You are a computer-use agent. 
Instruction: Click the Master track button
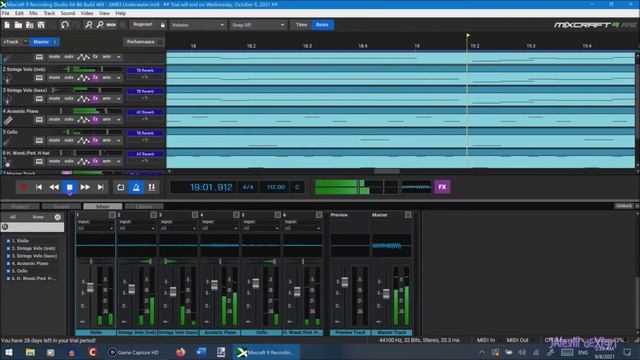point(44,42)
